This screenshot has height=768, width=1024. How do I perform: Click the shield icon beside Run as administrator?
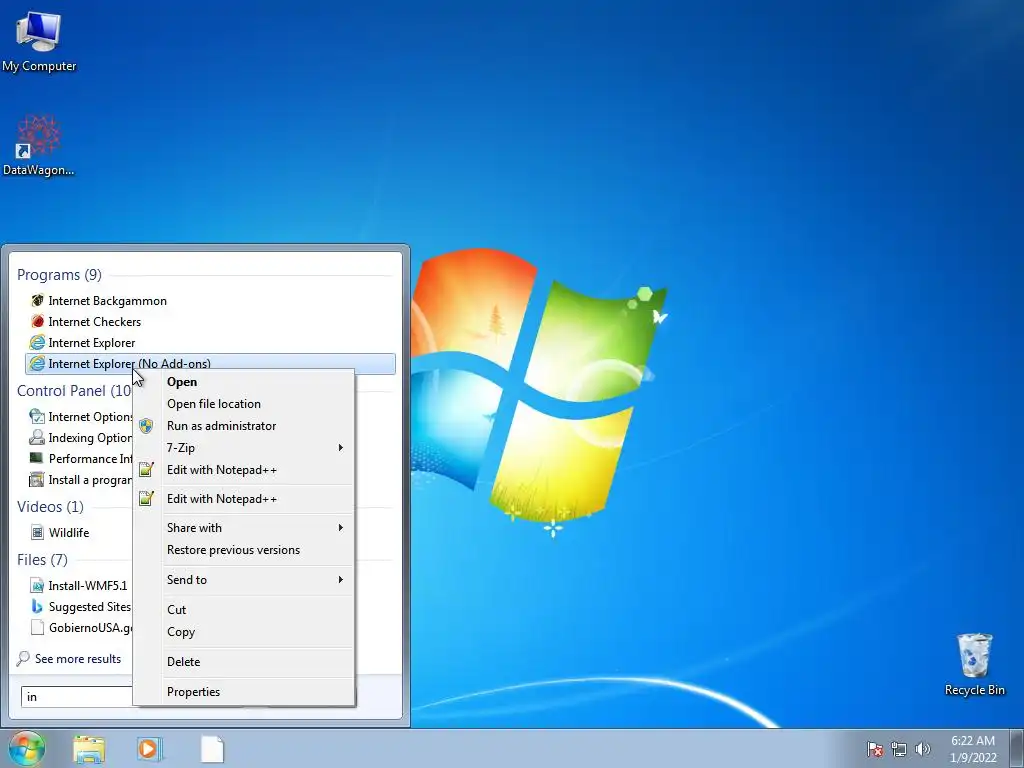coord(146,426)
